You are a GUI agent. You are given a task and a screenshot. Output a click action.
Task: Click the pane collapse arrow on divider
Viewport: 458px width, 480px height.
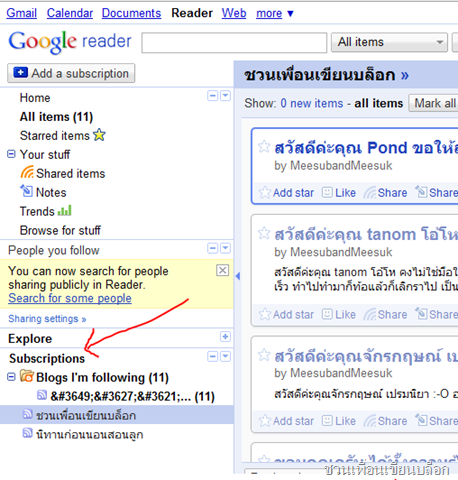[x=238, y=276]
